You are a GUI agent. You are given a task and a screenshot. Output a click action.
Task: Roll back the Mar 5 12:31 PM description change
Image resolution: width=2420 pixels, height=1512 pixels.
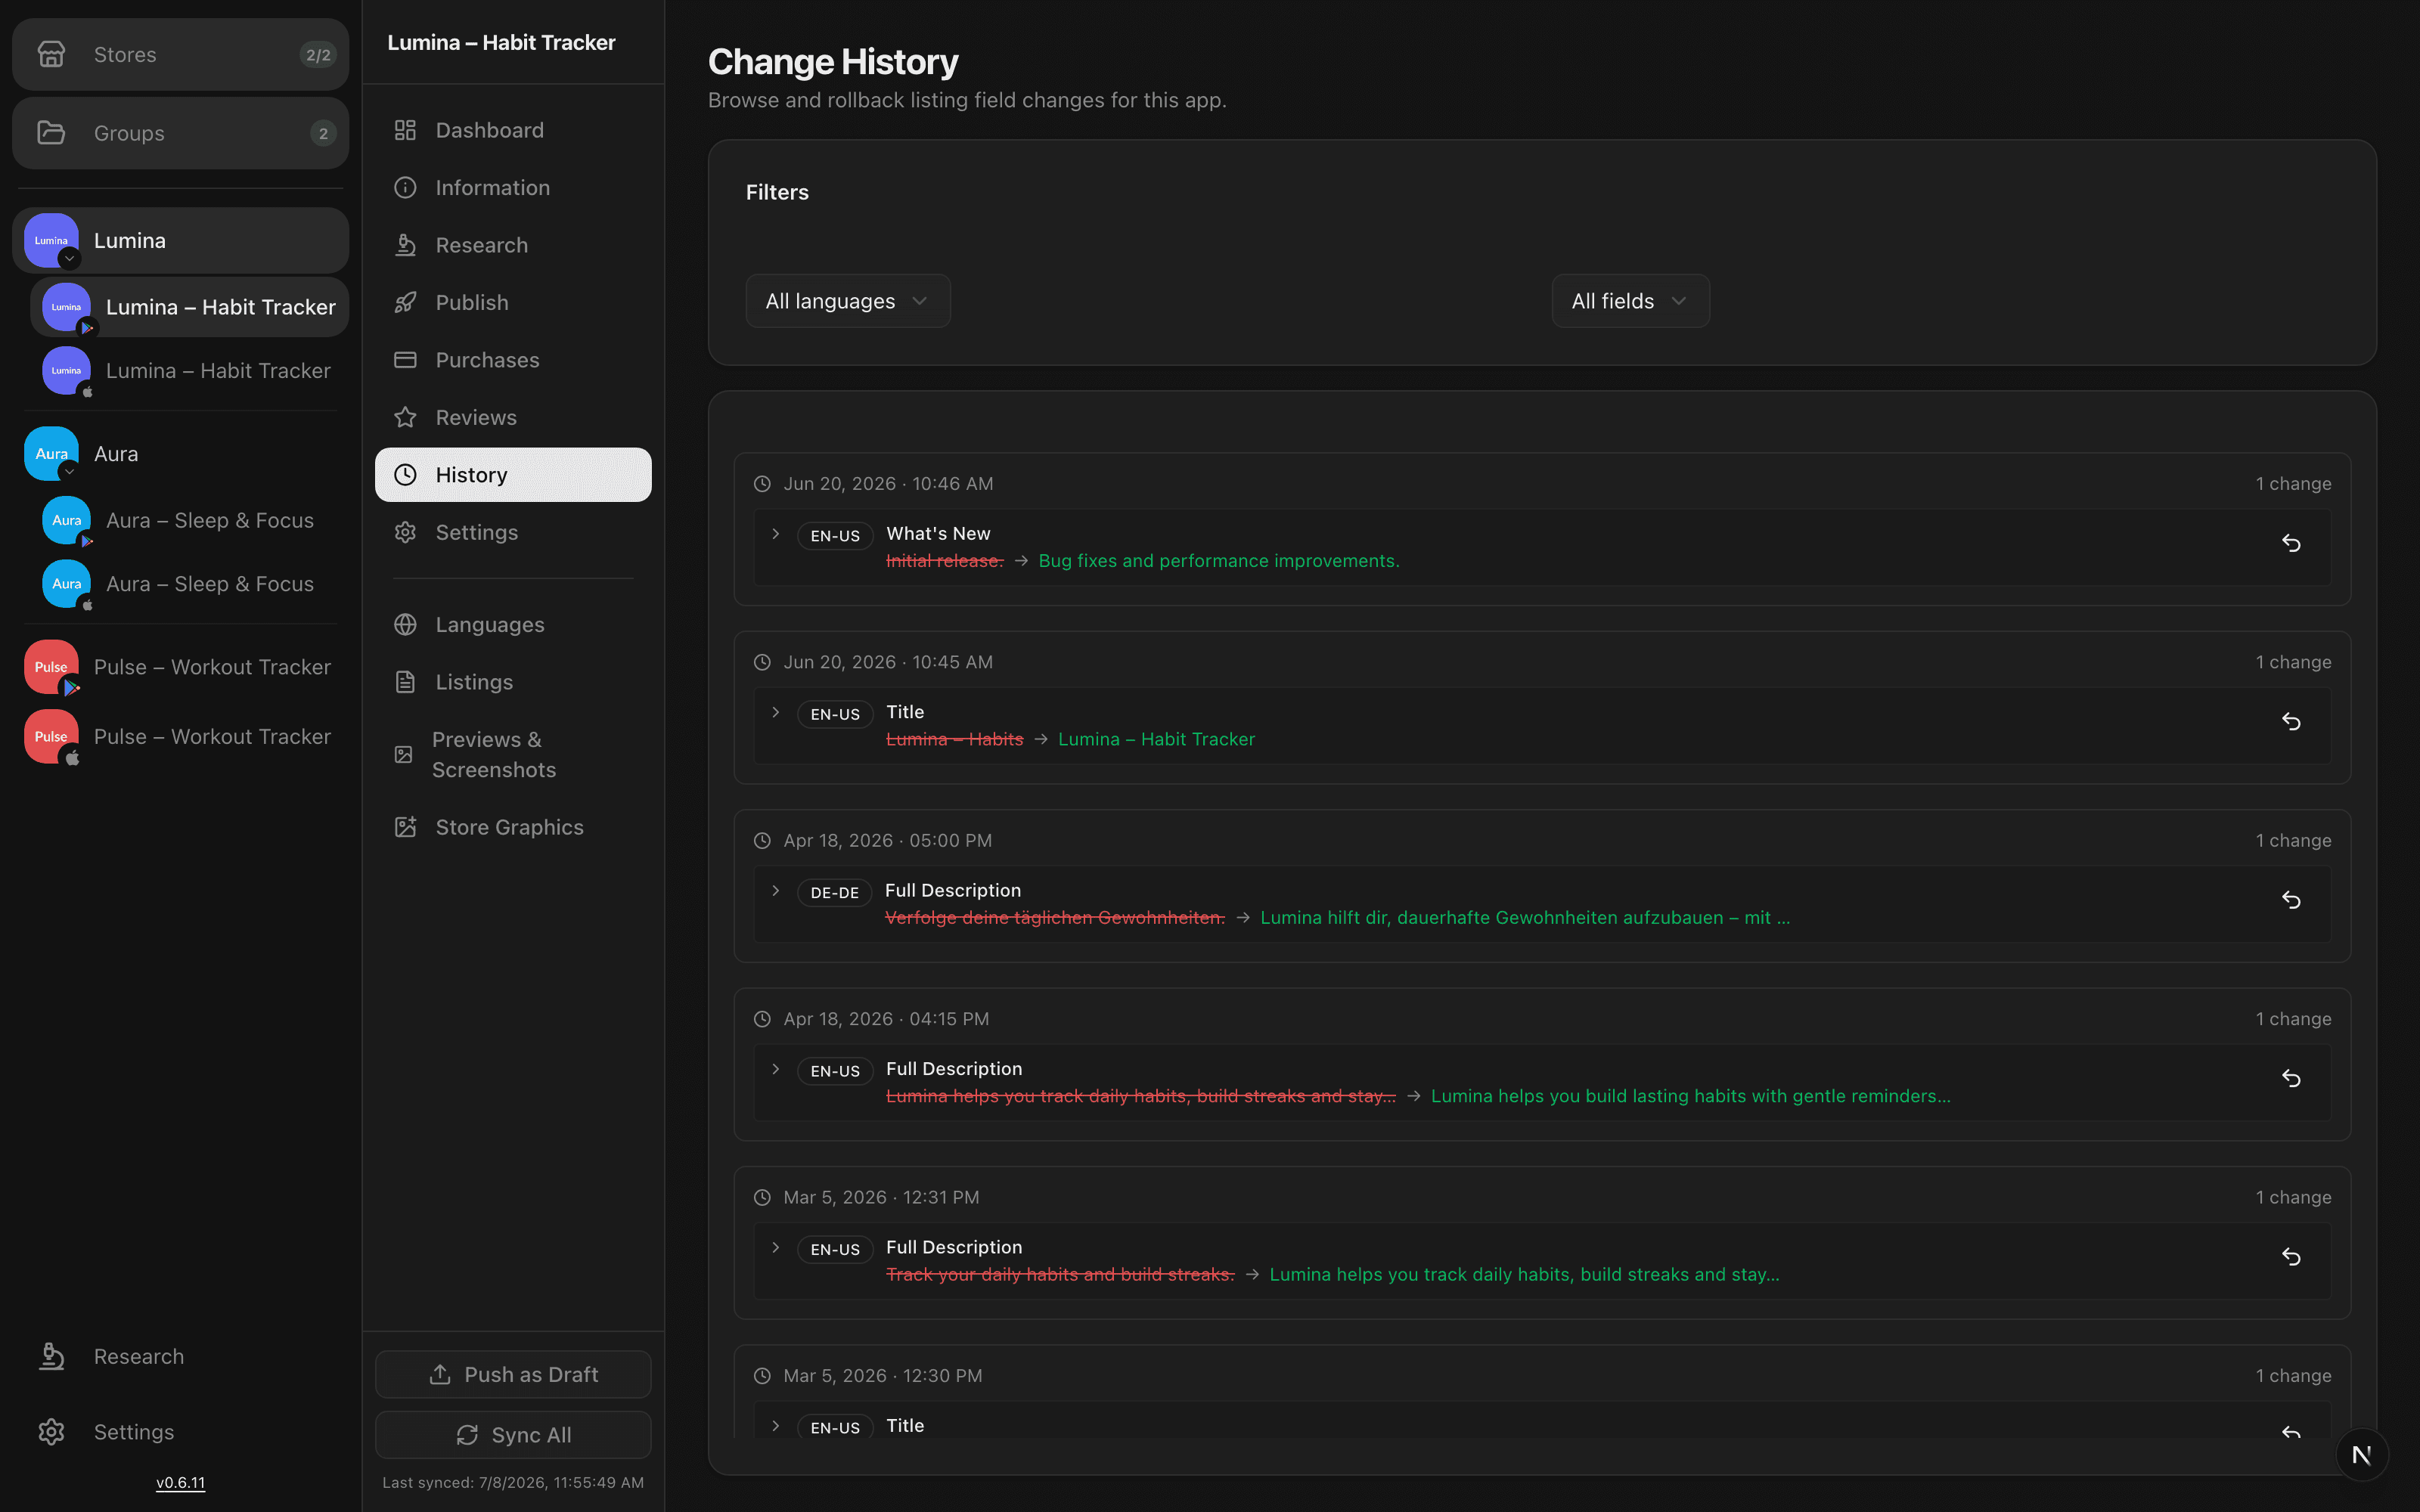tap(2291, 1256)
